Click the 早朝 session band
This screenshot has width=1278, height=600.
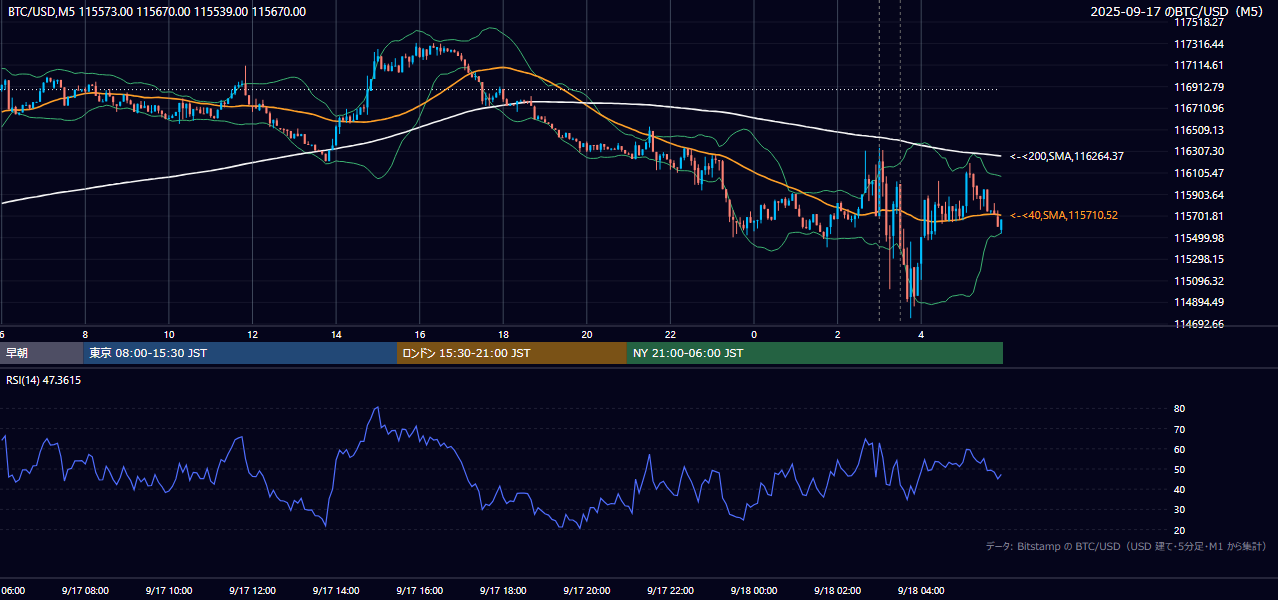(x=41, y=353)
